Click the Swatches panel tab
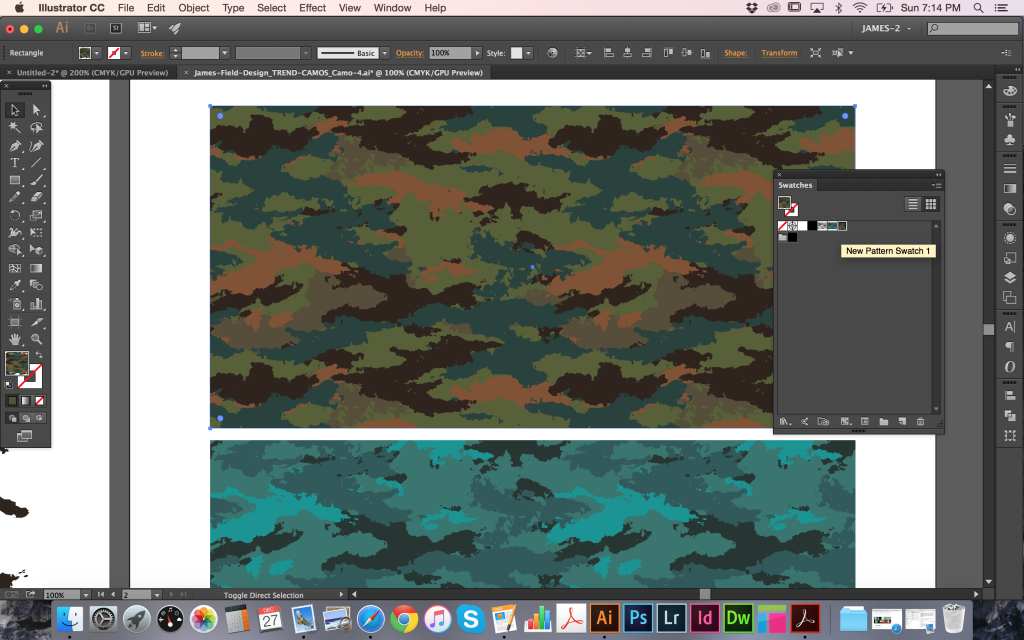This screenshot has width=1024, height=640. tap(795, 185)
